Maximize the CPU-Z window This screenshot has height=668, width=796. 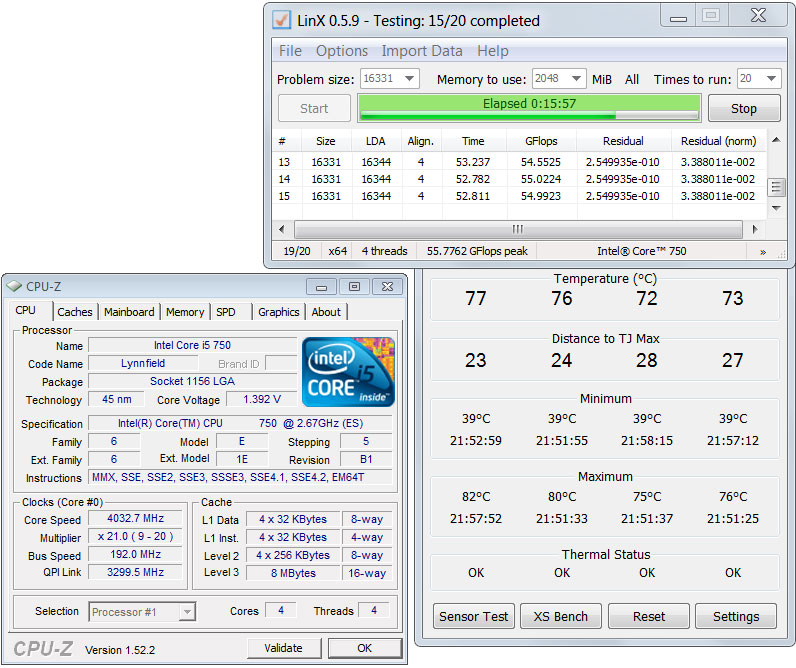(354, 287)
